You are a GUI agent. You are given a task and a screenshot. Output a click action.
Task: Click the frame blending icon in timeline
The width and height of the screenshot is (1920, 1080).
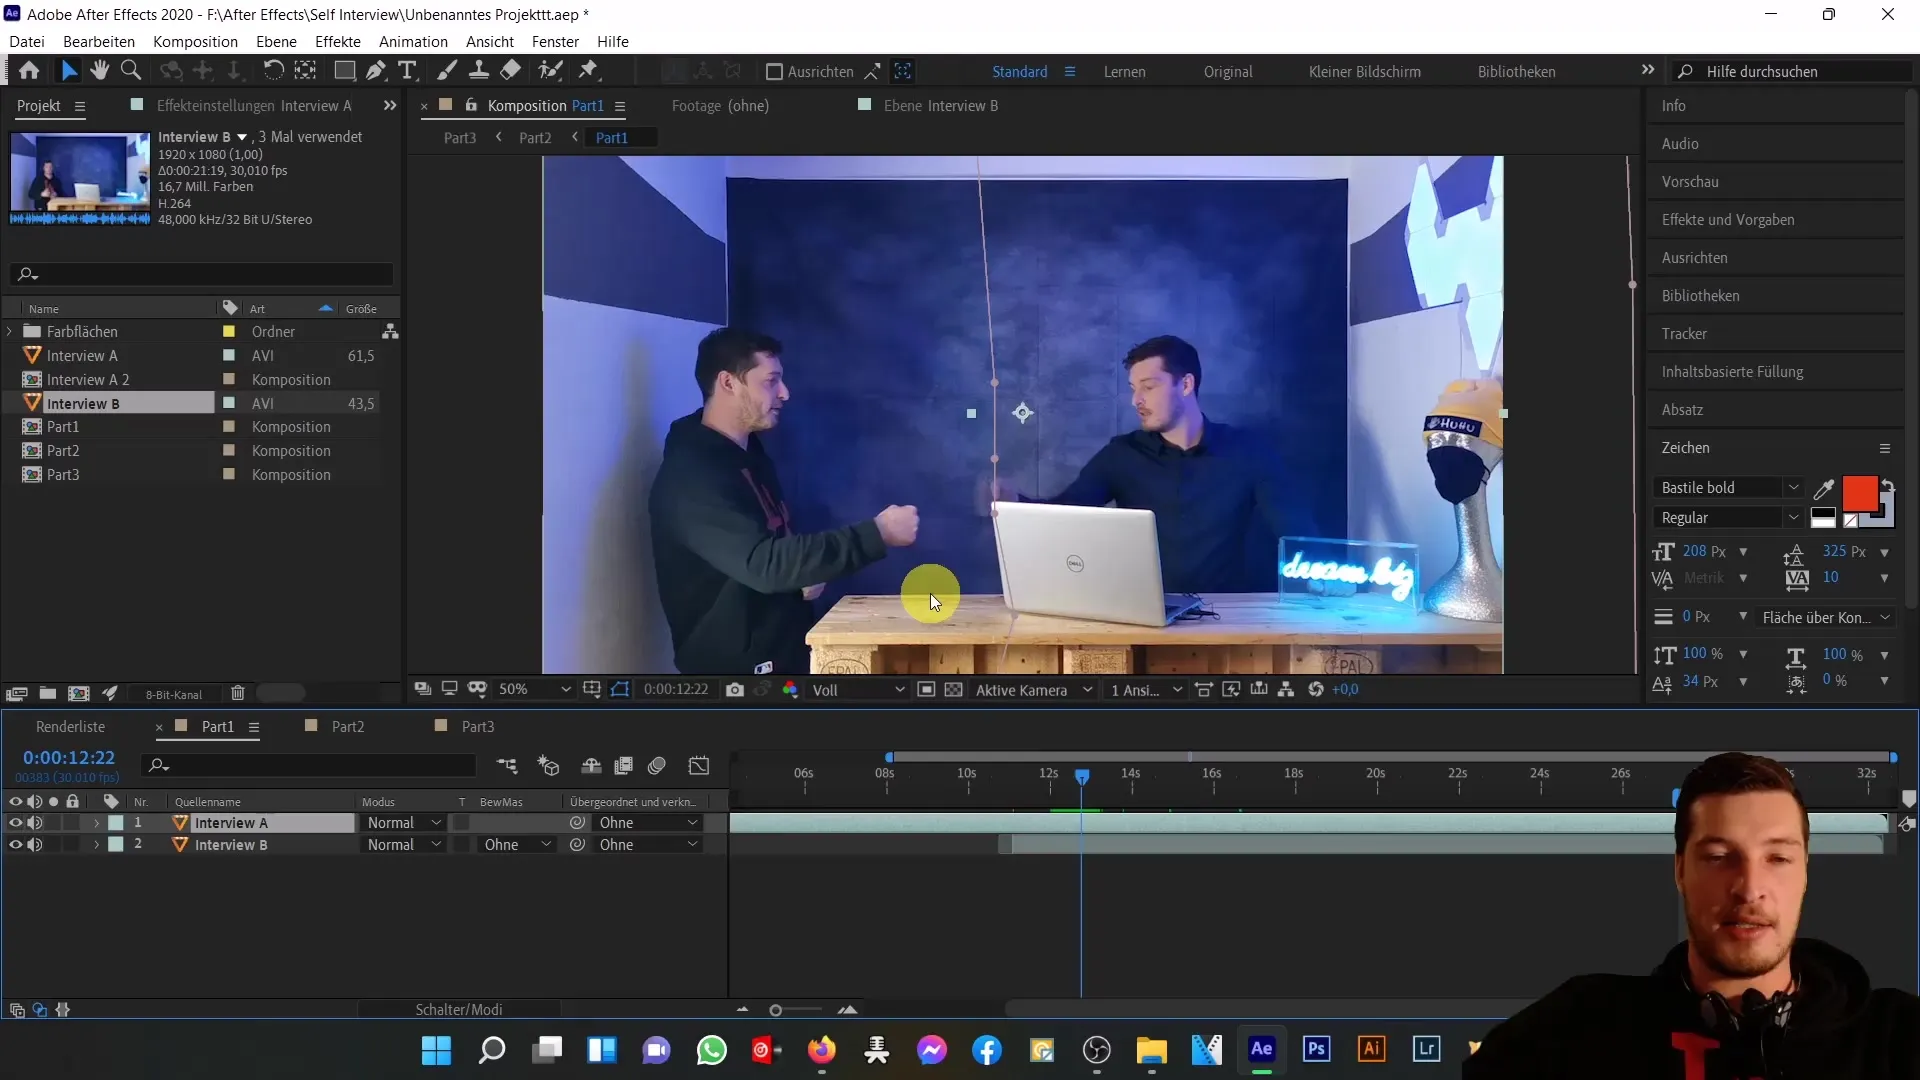pyautogui.click(x=624, y=766)
